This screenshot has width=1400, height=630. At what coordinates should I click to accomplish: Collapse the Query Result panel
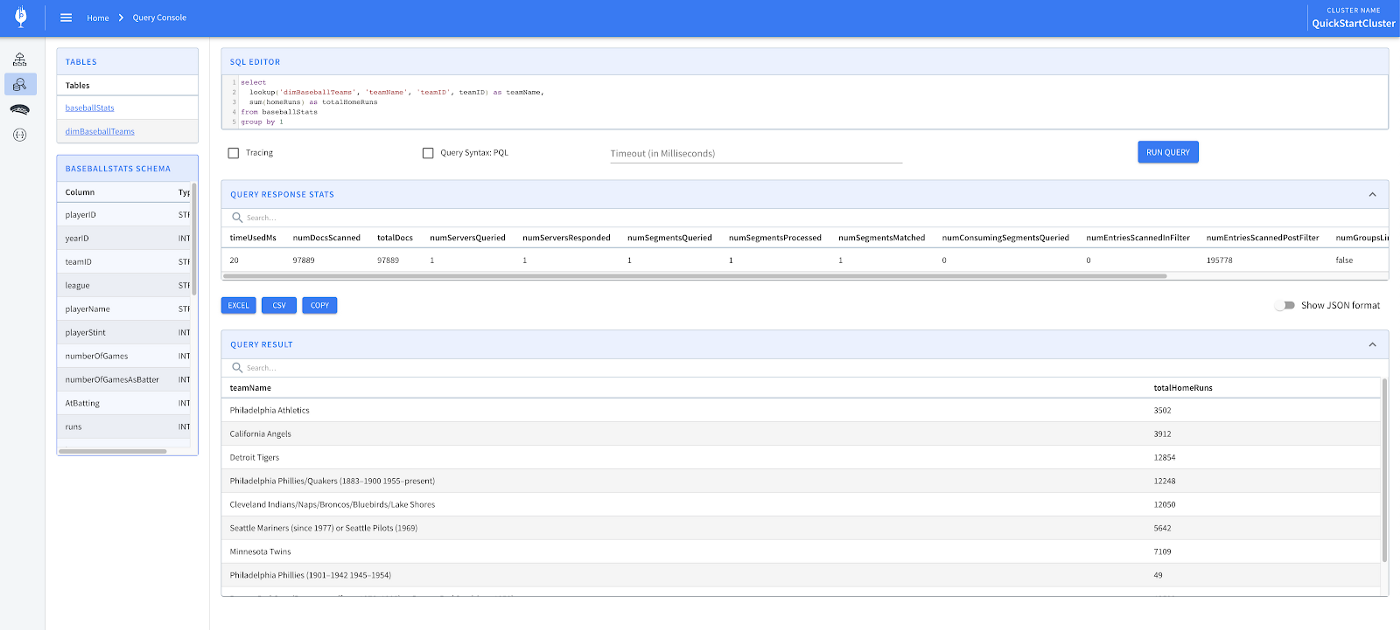coord(1374,343)
